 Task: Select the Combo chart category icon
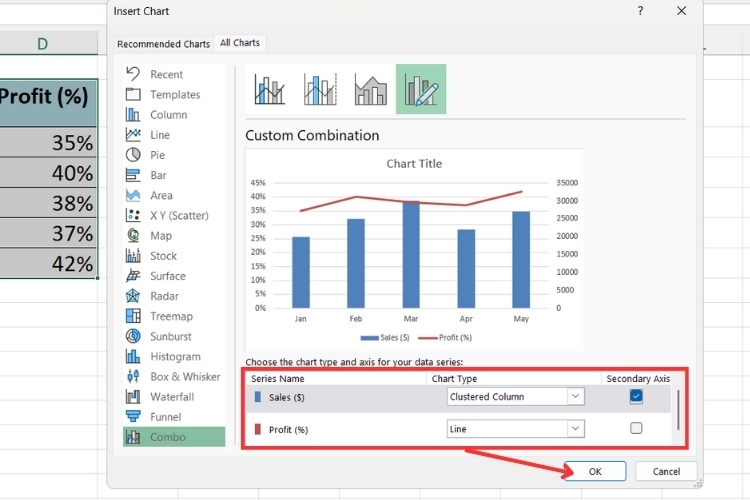pos(133,437)
